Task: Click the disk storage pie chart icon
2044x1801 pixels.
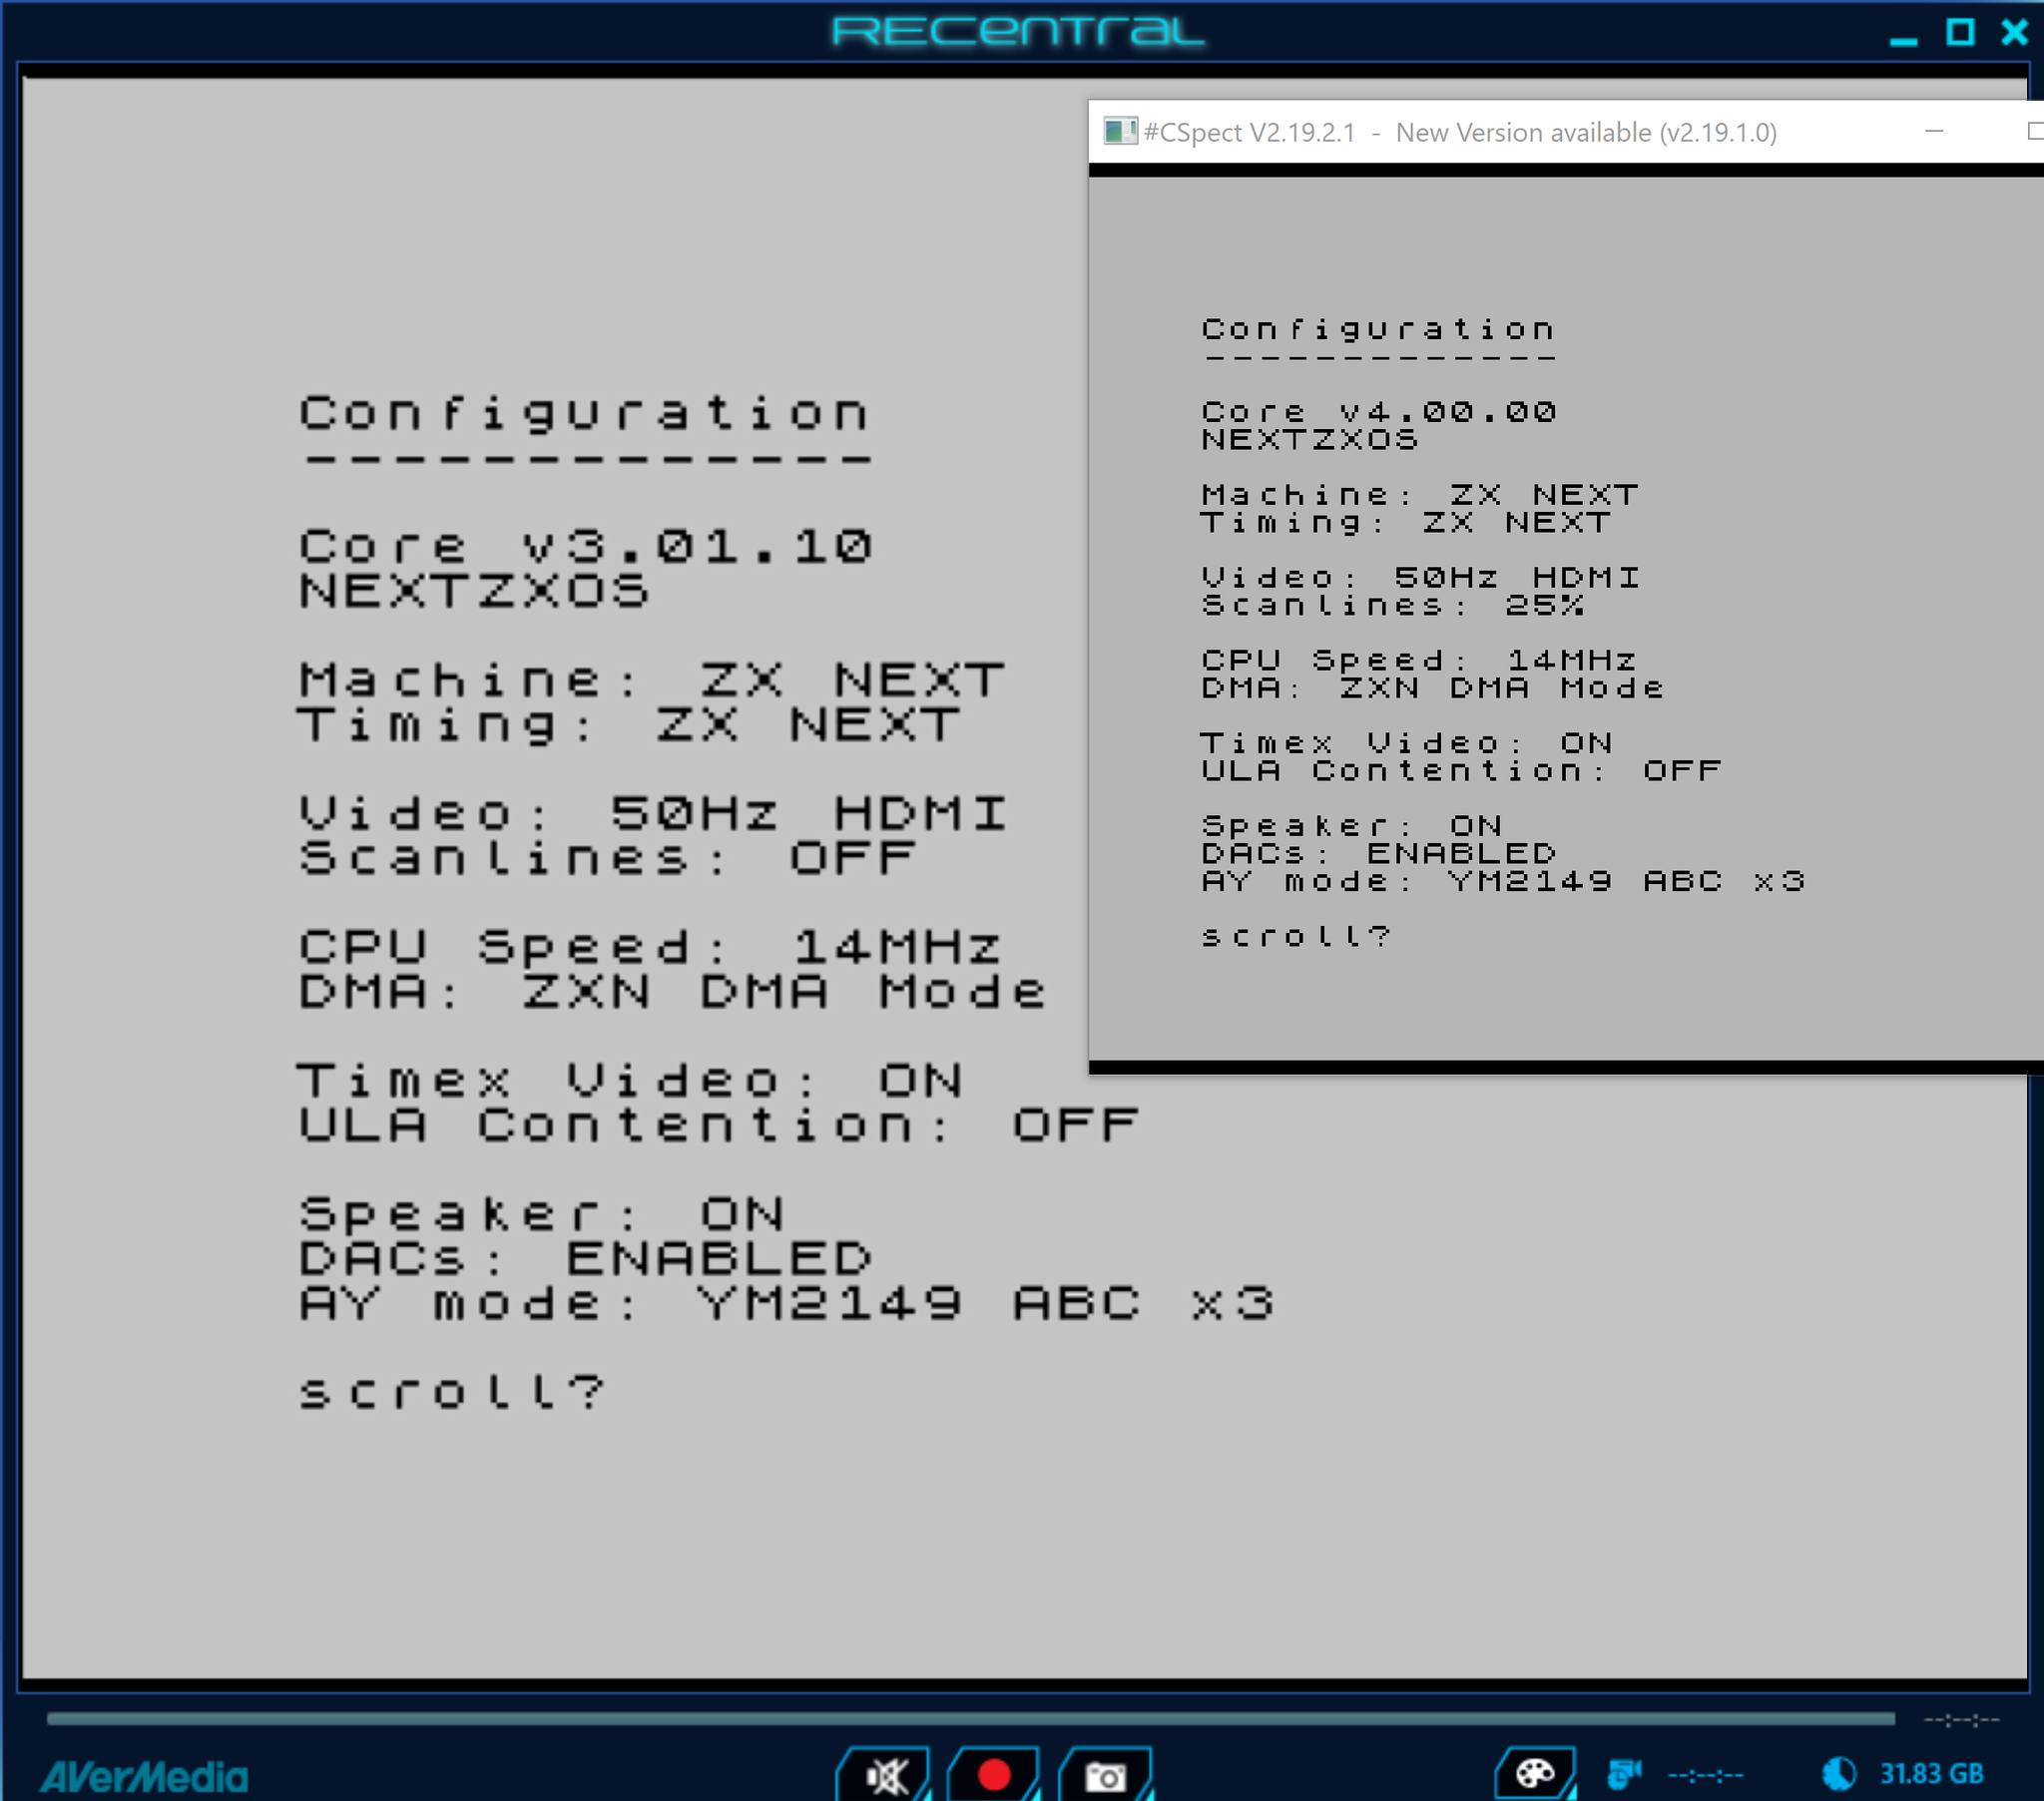Action: pyautogui.click(x=1838, y=1774)
